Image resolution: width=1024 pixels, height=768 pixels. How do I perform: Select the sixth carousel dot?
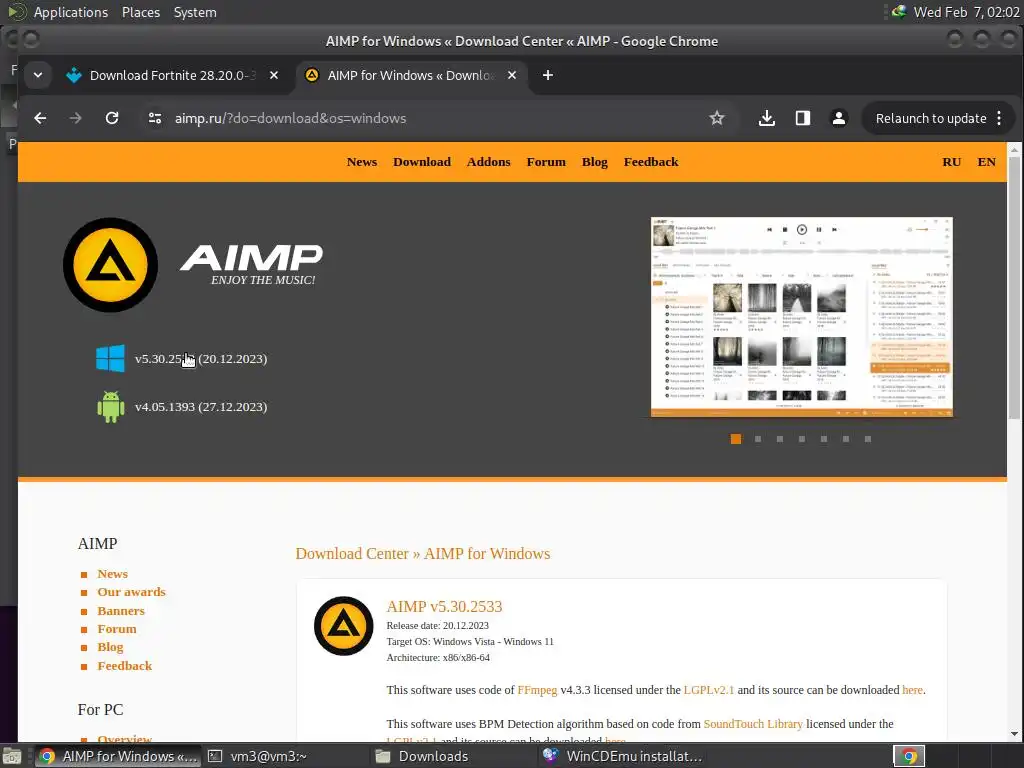[x=846, y=439]
